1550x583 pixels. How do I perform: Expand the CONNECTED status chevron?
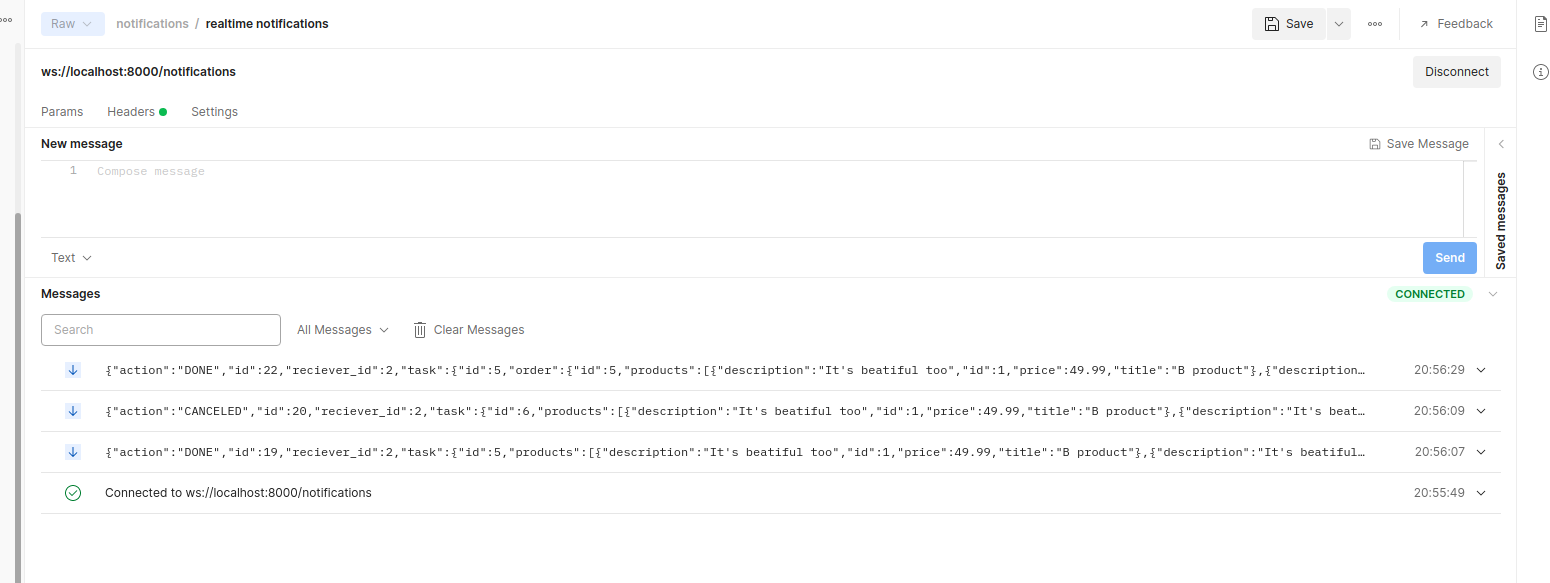pyautogui.click(x=1492, y=293)
